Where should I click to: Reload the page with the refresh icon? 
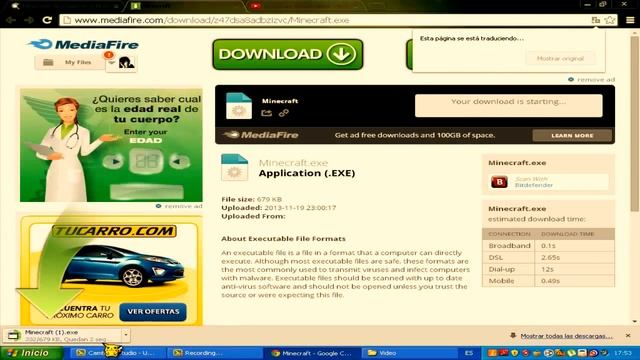(x=47, y=20)
